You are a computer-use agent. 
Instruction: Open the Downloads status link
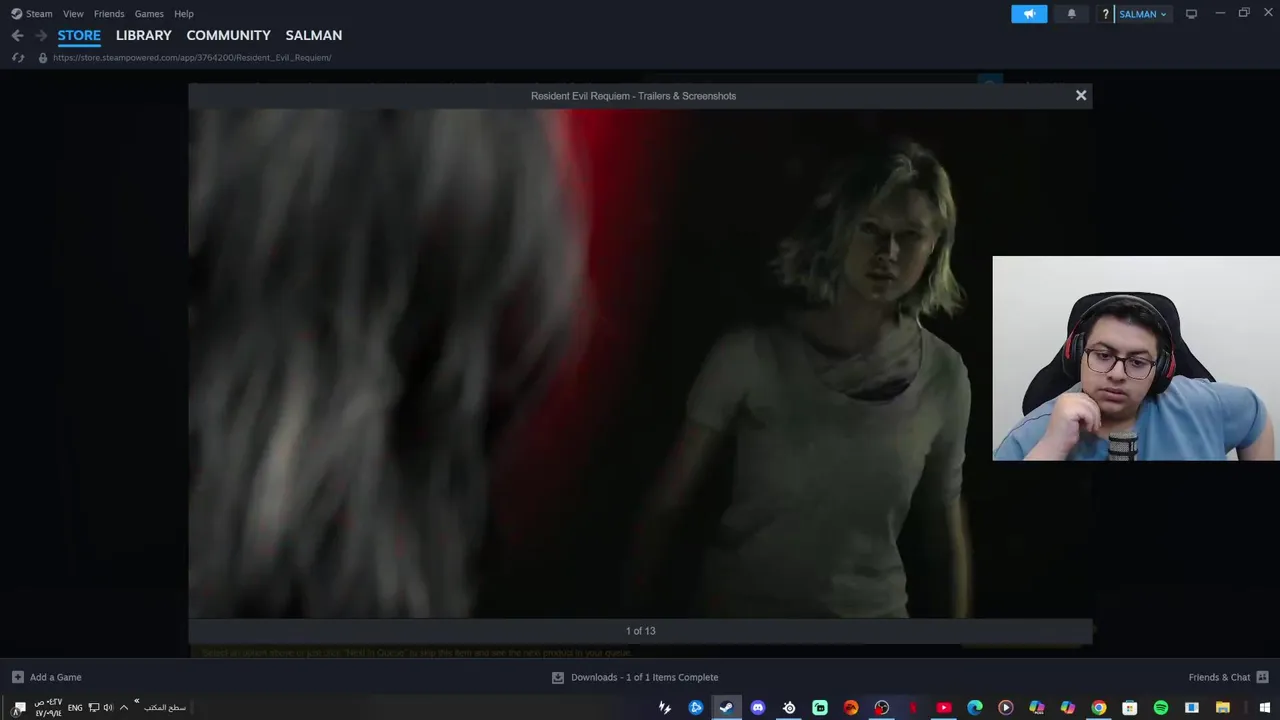645,677
